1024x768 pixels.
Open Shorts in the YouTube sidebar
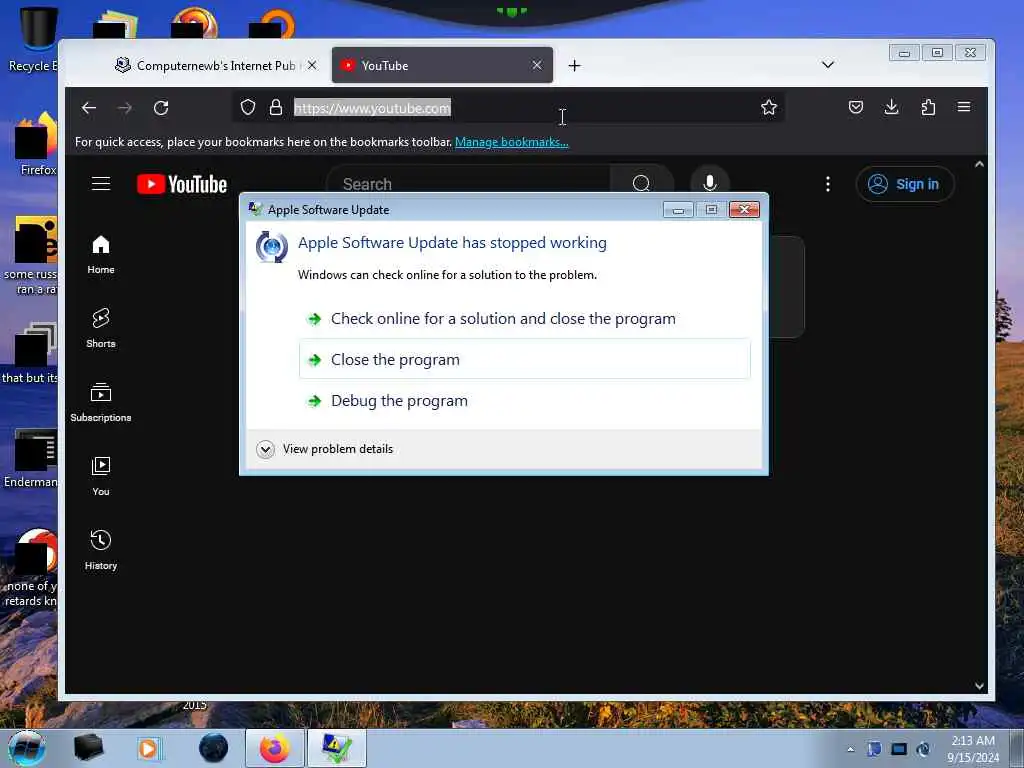(x=101, y=328)
